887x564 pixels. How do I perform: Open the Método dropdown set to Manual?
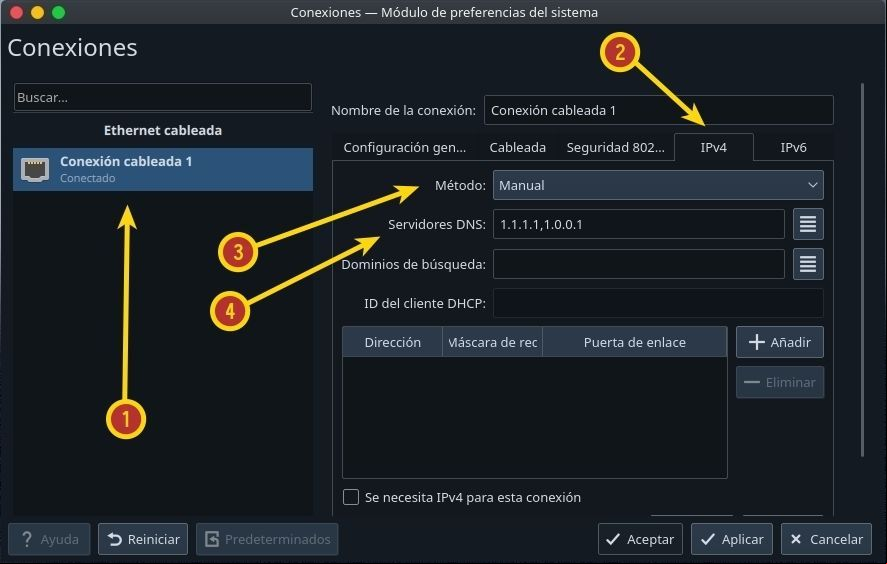tap(658, 185)
